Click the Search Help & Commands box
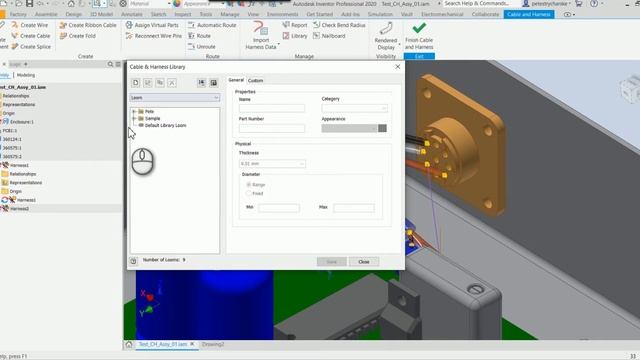Image resolution: width=640 pixels, height=360 pixels. [x=476, y=4]
